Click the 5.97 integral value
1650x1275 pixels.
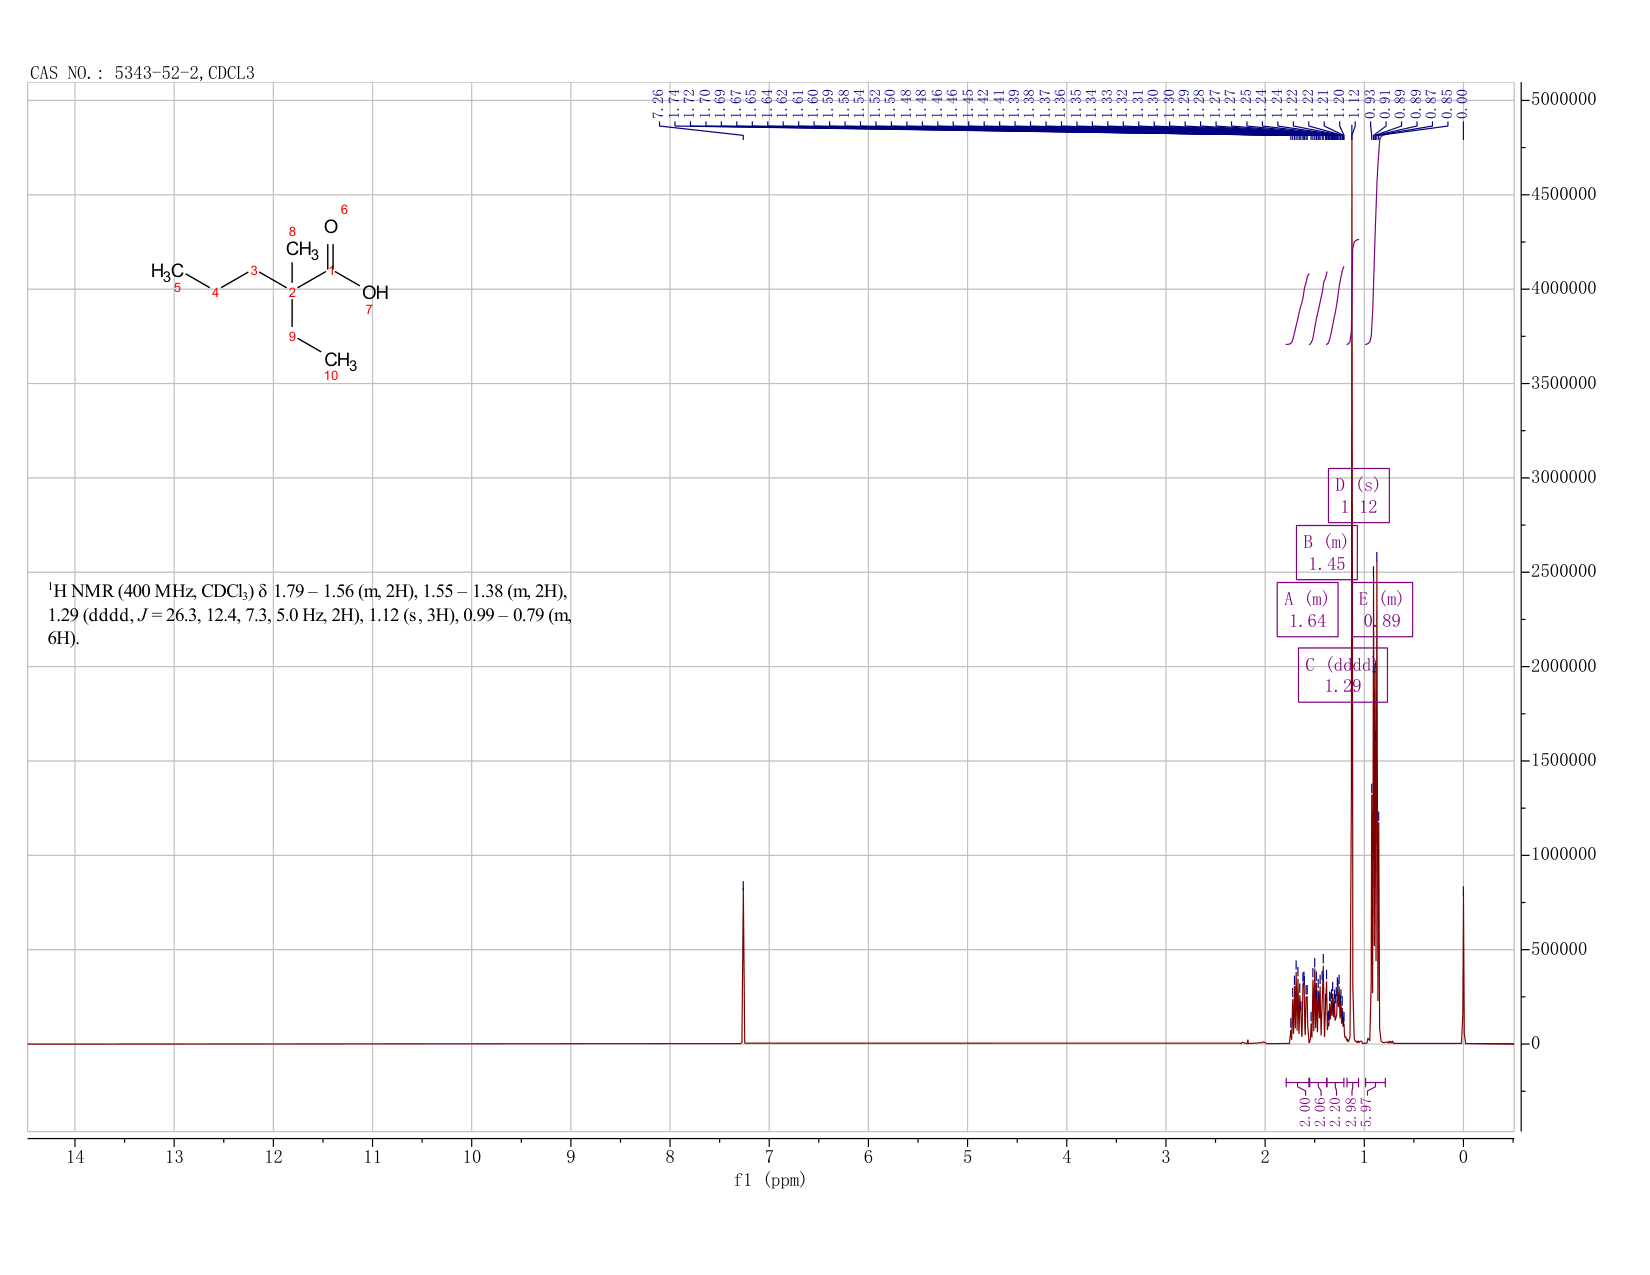pos(1368,1111)
